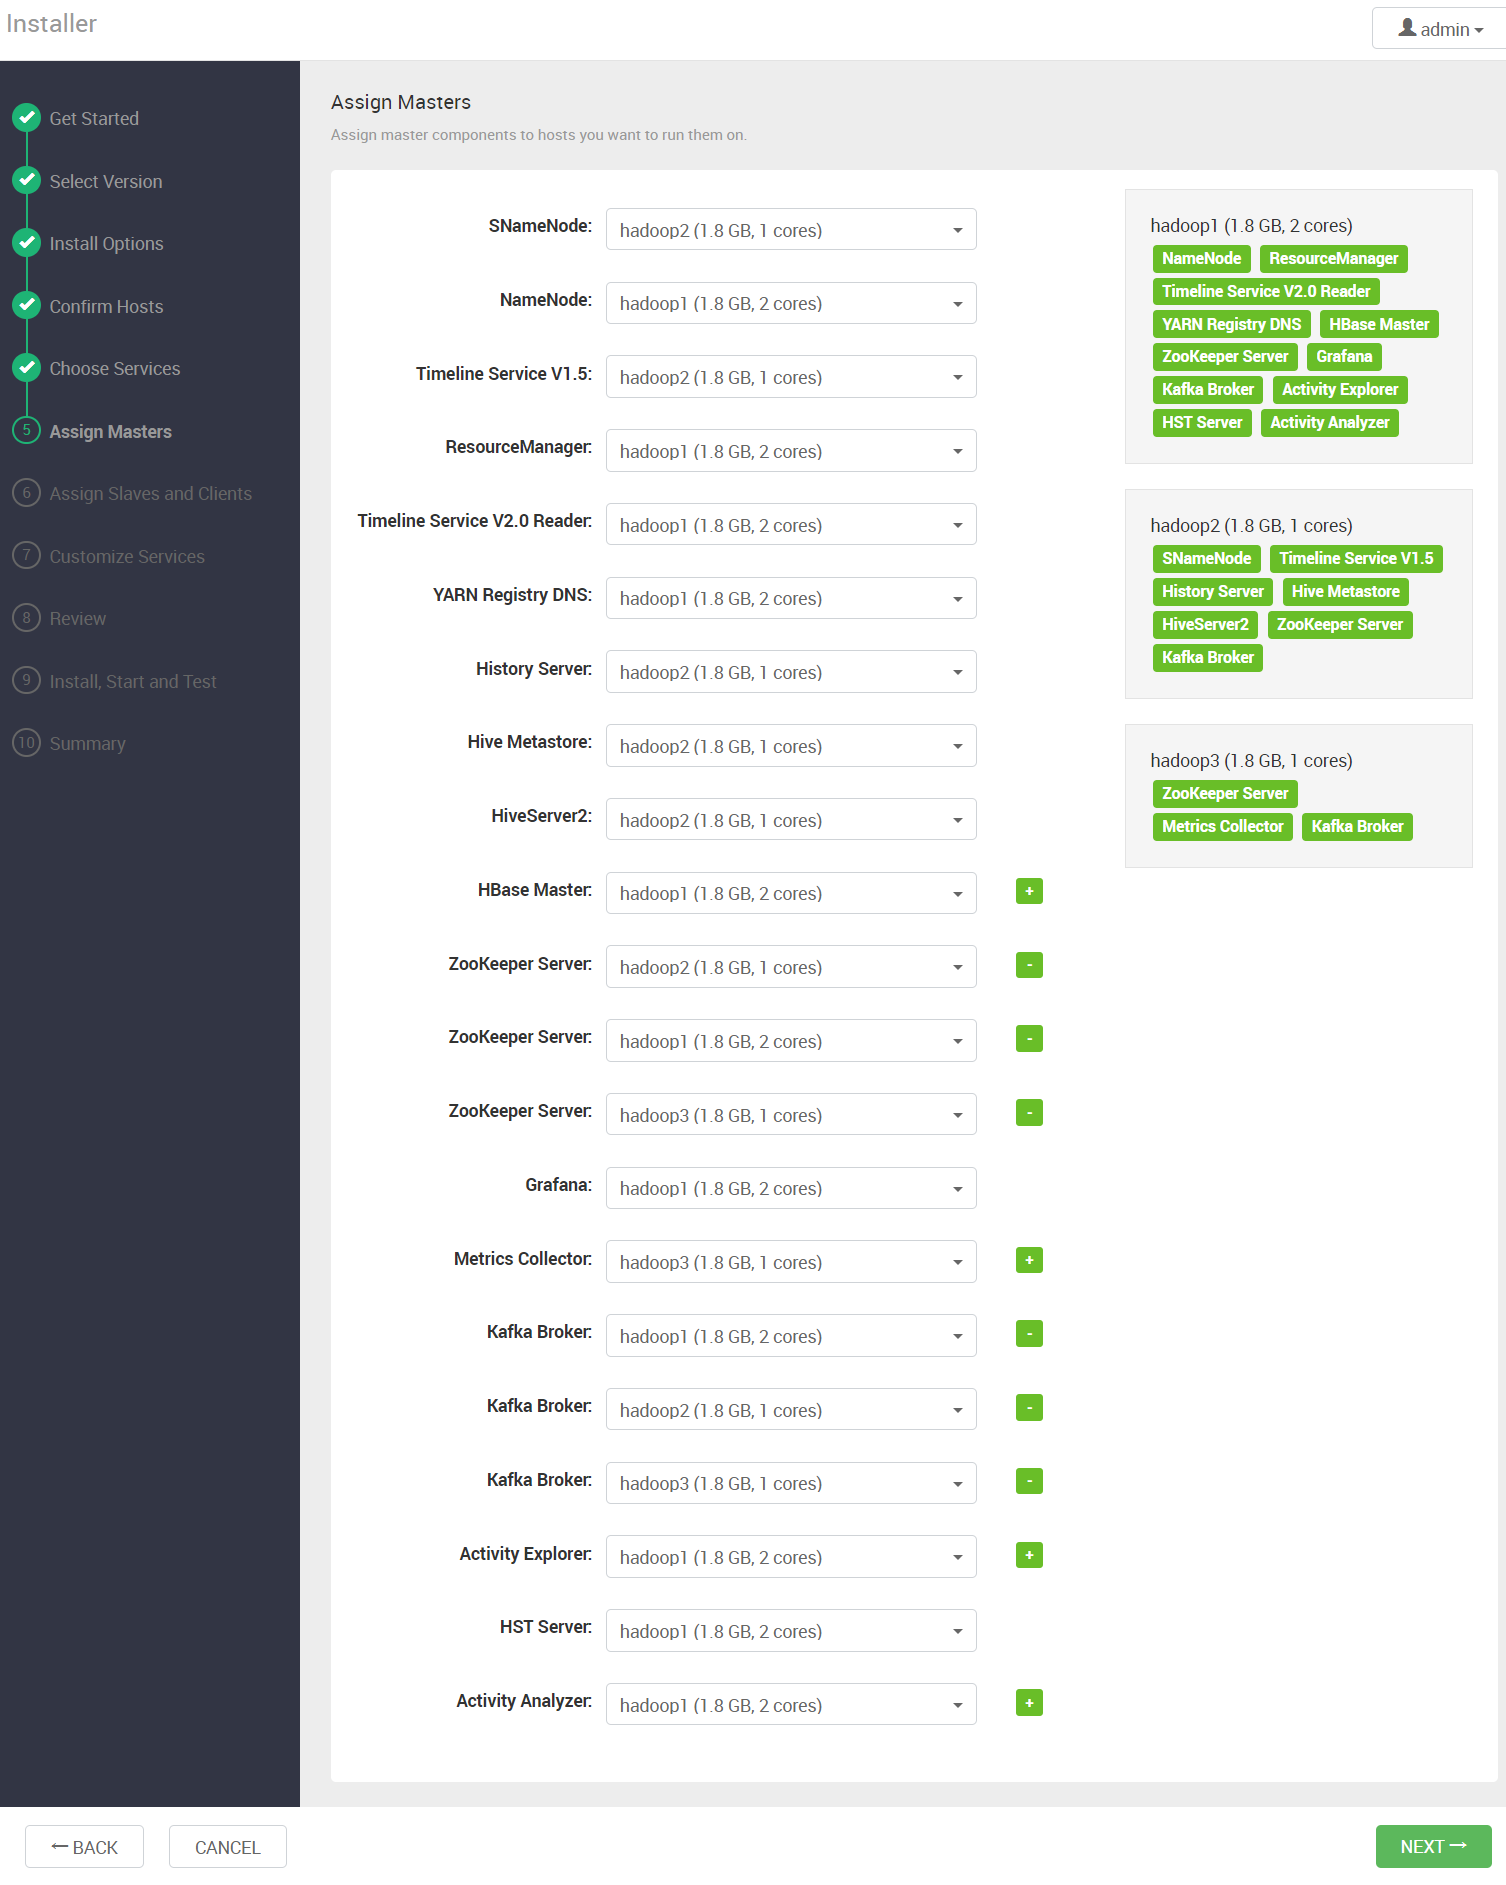The width and height of the screenshot is (1506, 1885).
Task: Click HBase Master tag under hadoop1
Action: pos(1379,324)
